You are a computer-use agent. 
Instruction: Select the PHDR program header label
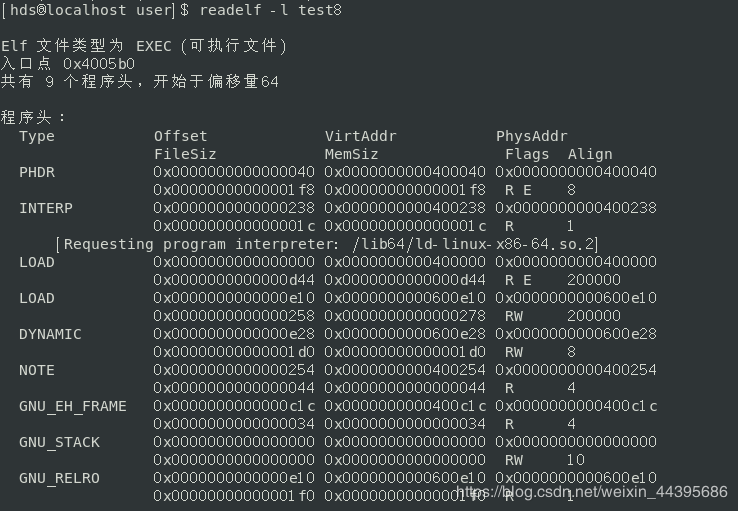click(x=37, y=172)
